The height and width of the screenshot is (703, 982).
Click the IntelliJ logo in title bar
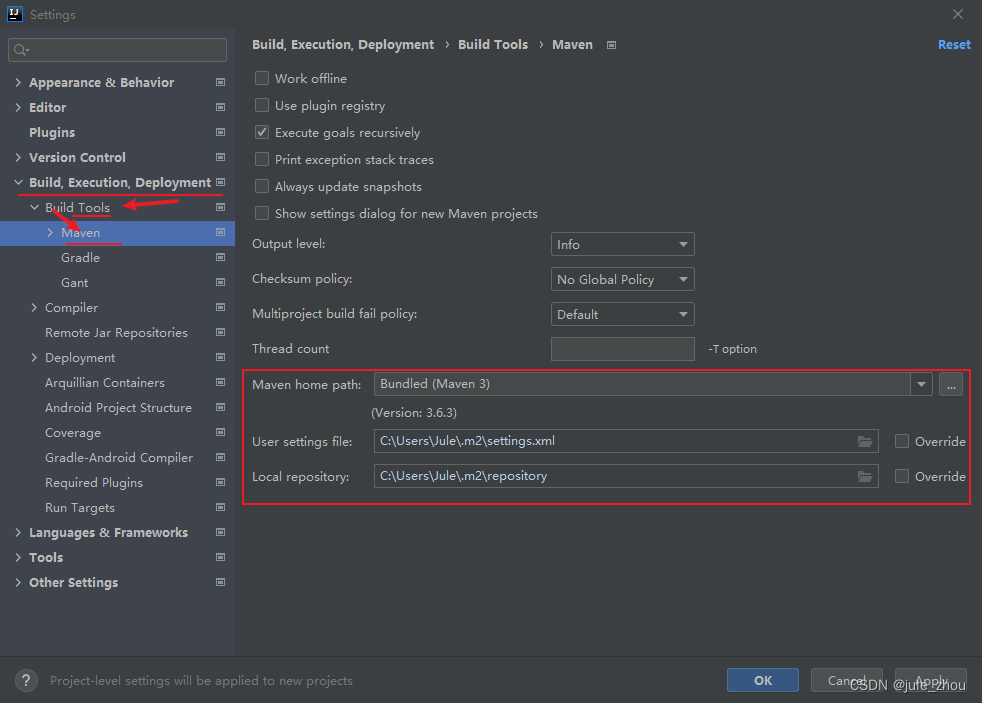click(14, 14)
